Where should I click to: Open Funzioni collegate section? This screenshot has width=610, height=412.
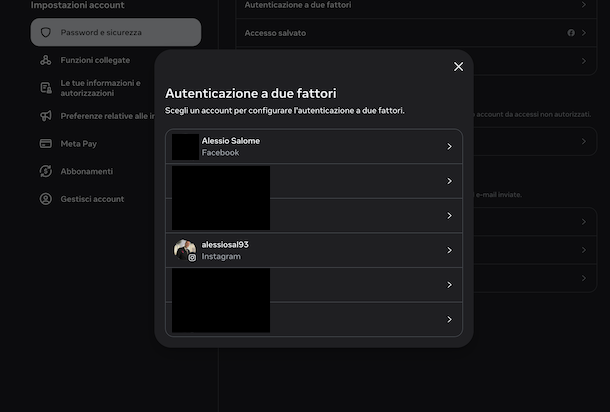tap(95, 60)
